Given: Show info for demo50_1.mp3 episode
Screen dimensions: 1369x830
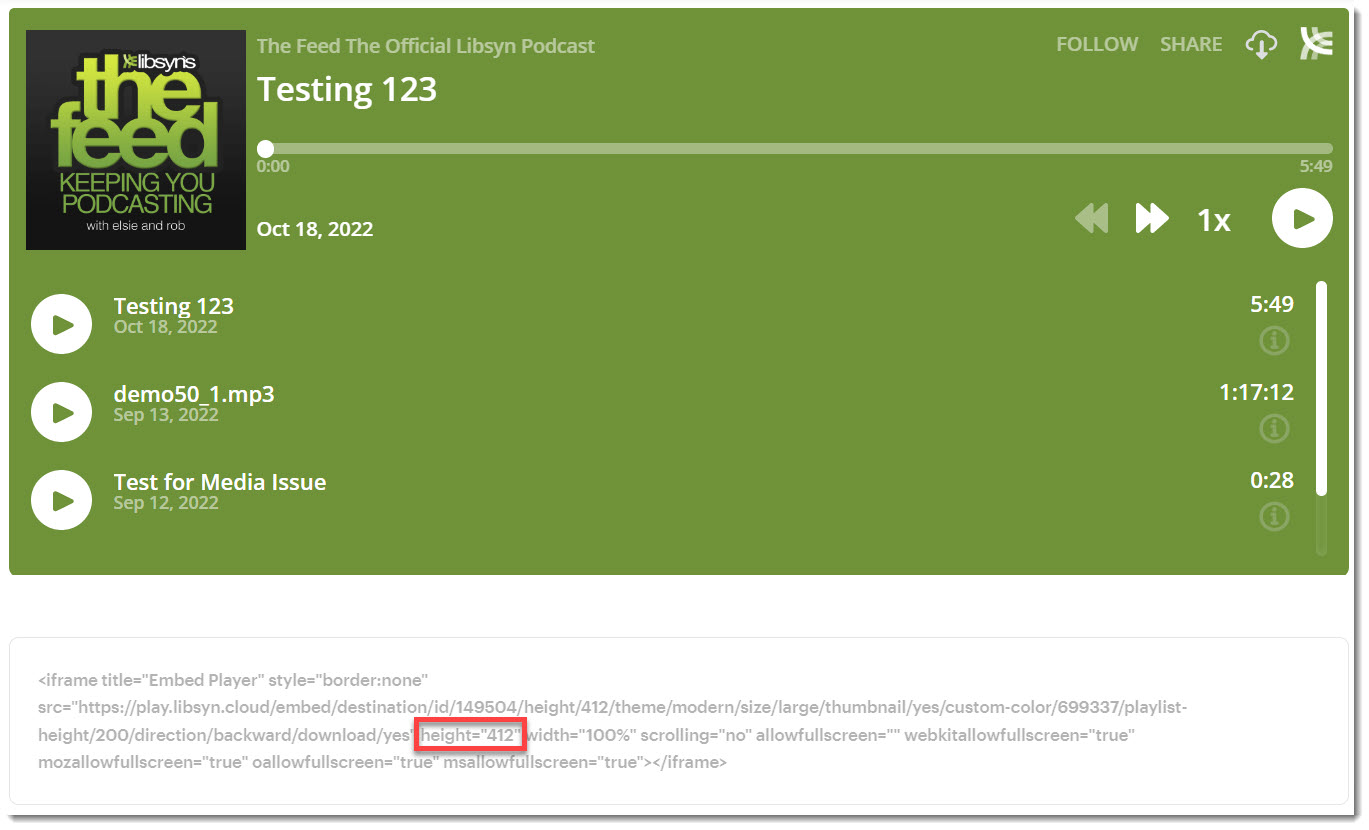Looking at the screenshot, I should pyautogui.click(x=1274, y=429).
